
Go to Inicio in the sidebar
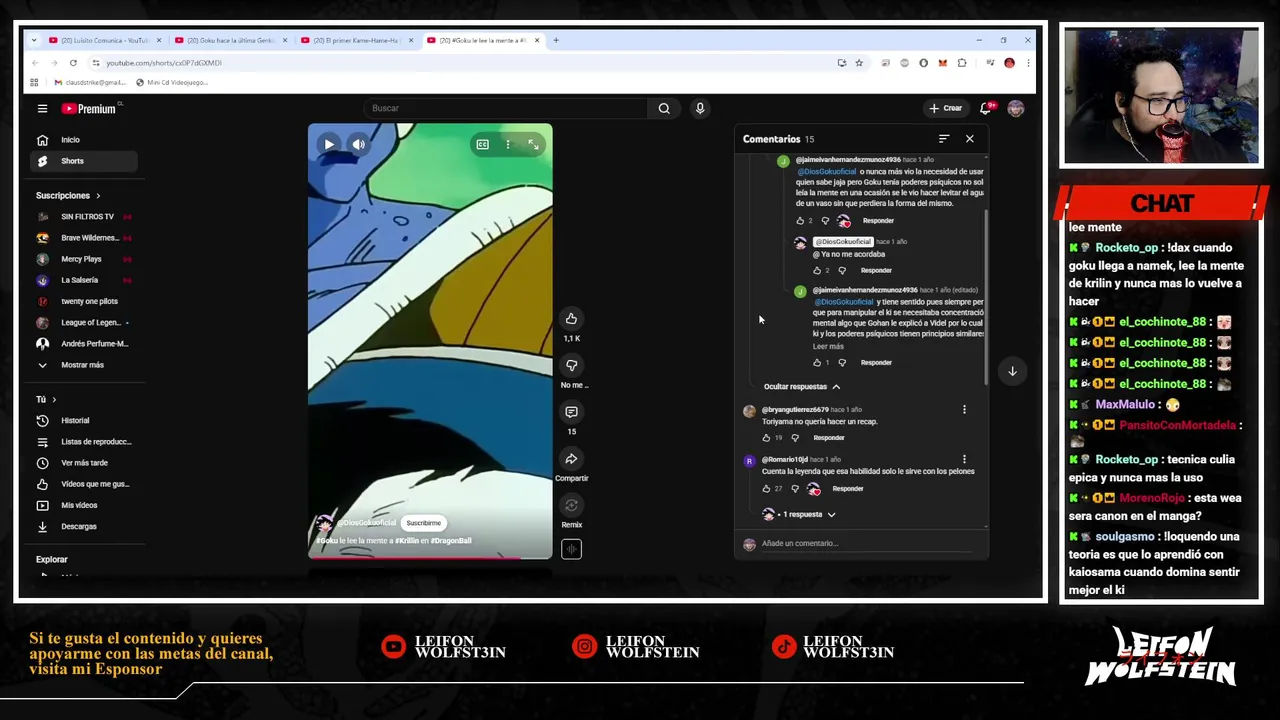(84, 140)
